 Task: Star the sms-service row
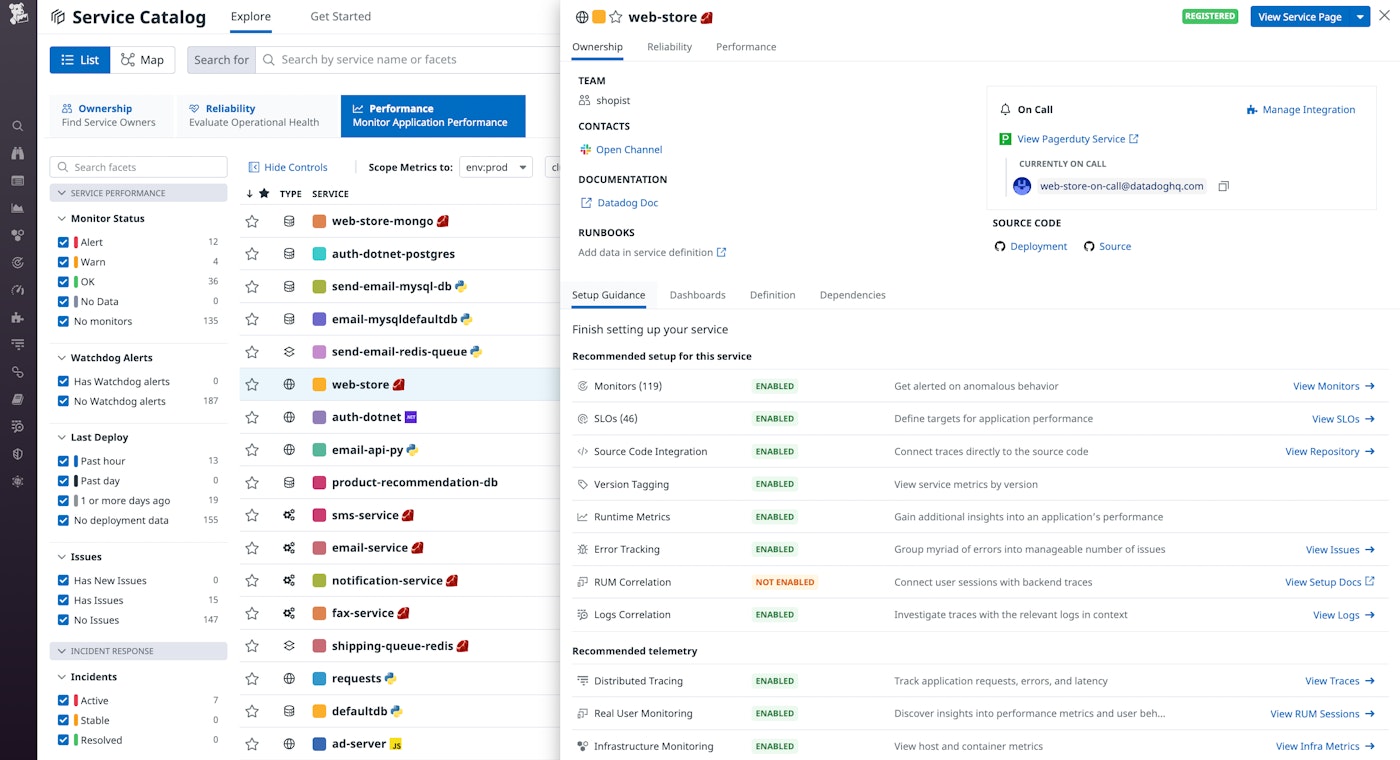[x=252, y=515]
